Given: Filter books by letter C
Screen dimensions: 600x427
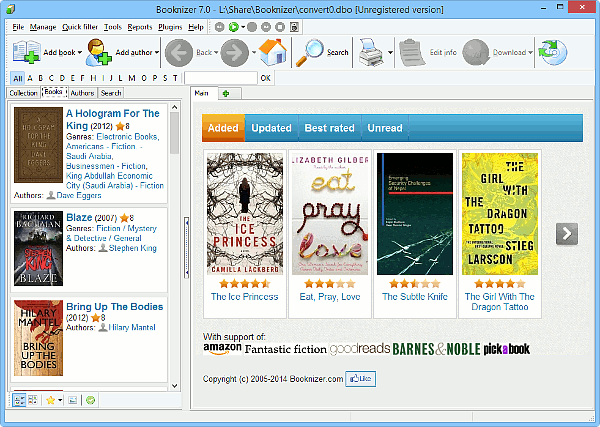Looking at the screenshot, I should 51,78.
